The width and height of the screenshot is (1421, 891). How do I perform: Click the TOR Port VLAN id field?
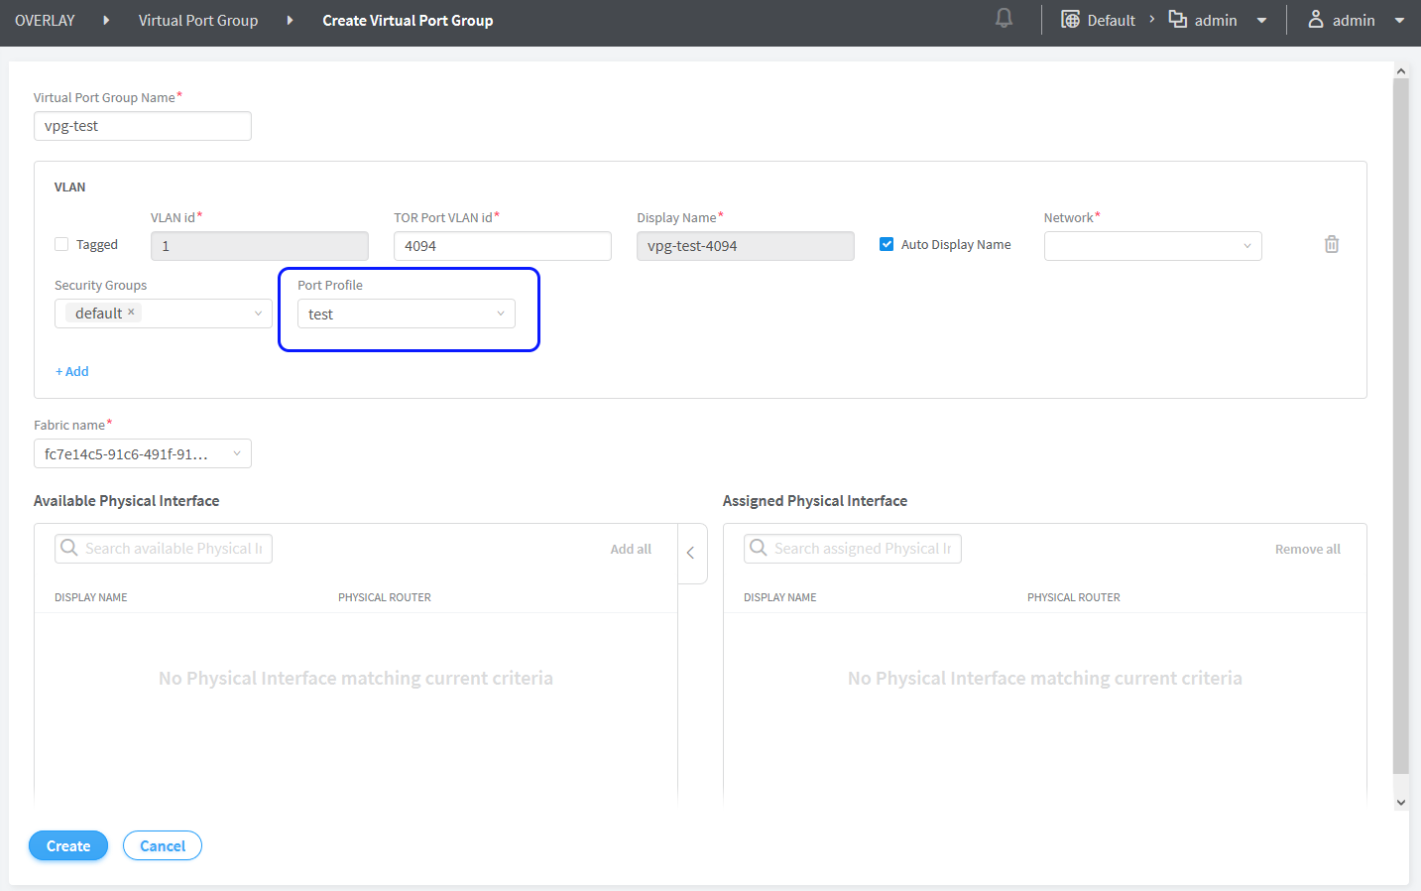click(x=502, y=246)
